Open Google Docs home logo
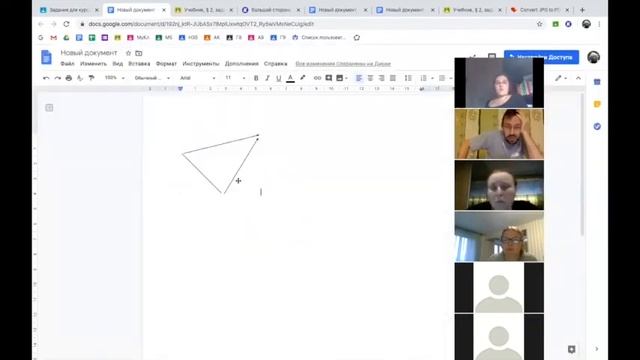This screenshot has height=360, width=640. (x=46, y=57)
